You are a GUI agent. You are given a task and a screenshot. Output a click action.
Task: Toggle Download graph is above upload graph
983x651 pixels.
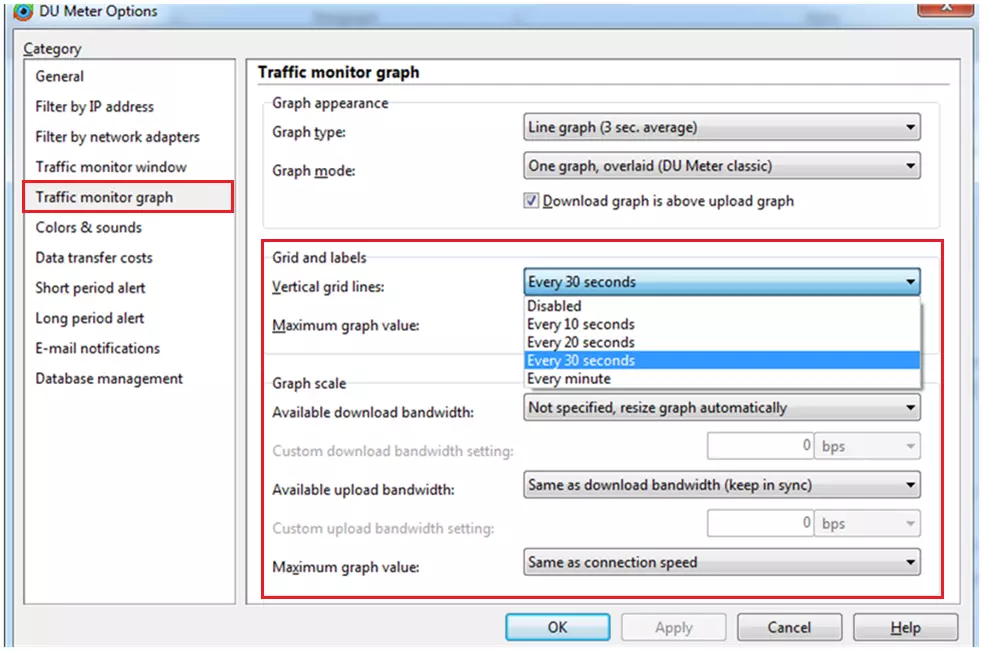click(531, 201)
